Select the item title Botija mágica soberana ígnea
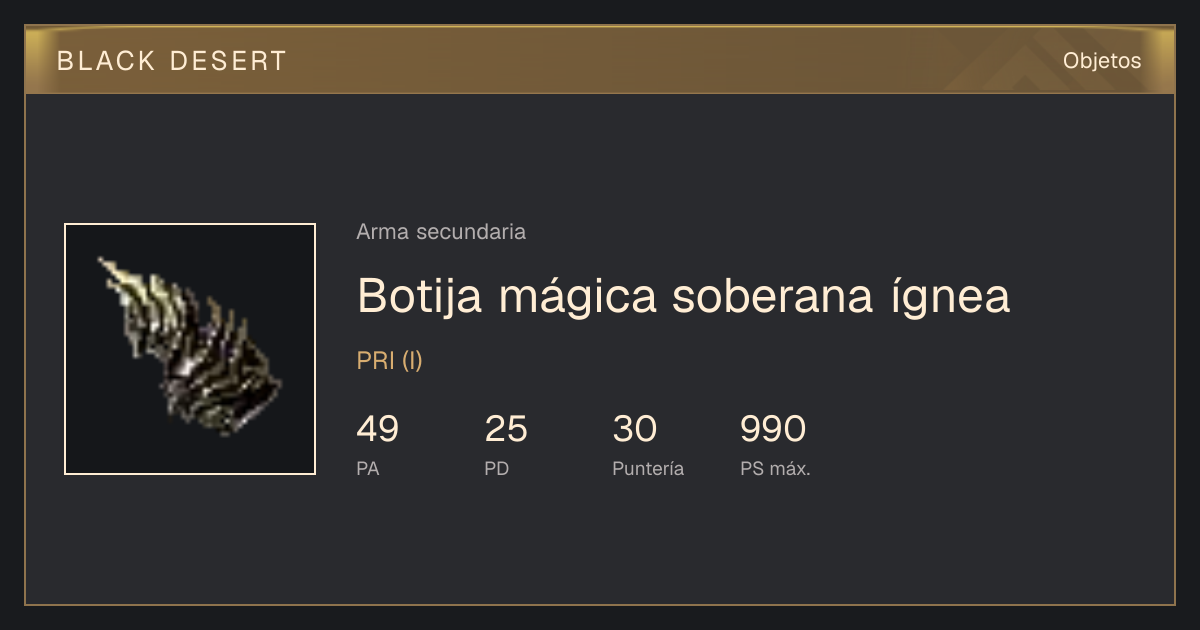This screenshot has height=630, width=1200. click(683, 297)
